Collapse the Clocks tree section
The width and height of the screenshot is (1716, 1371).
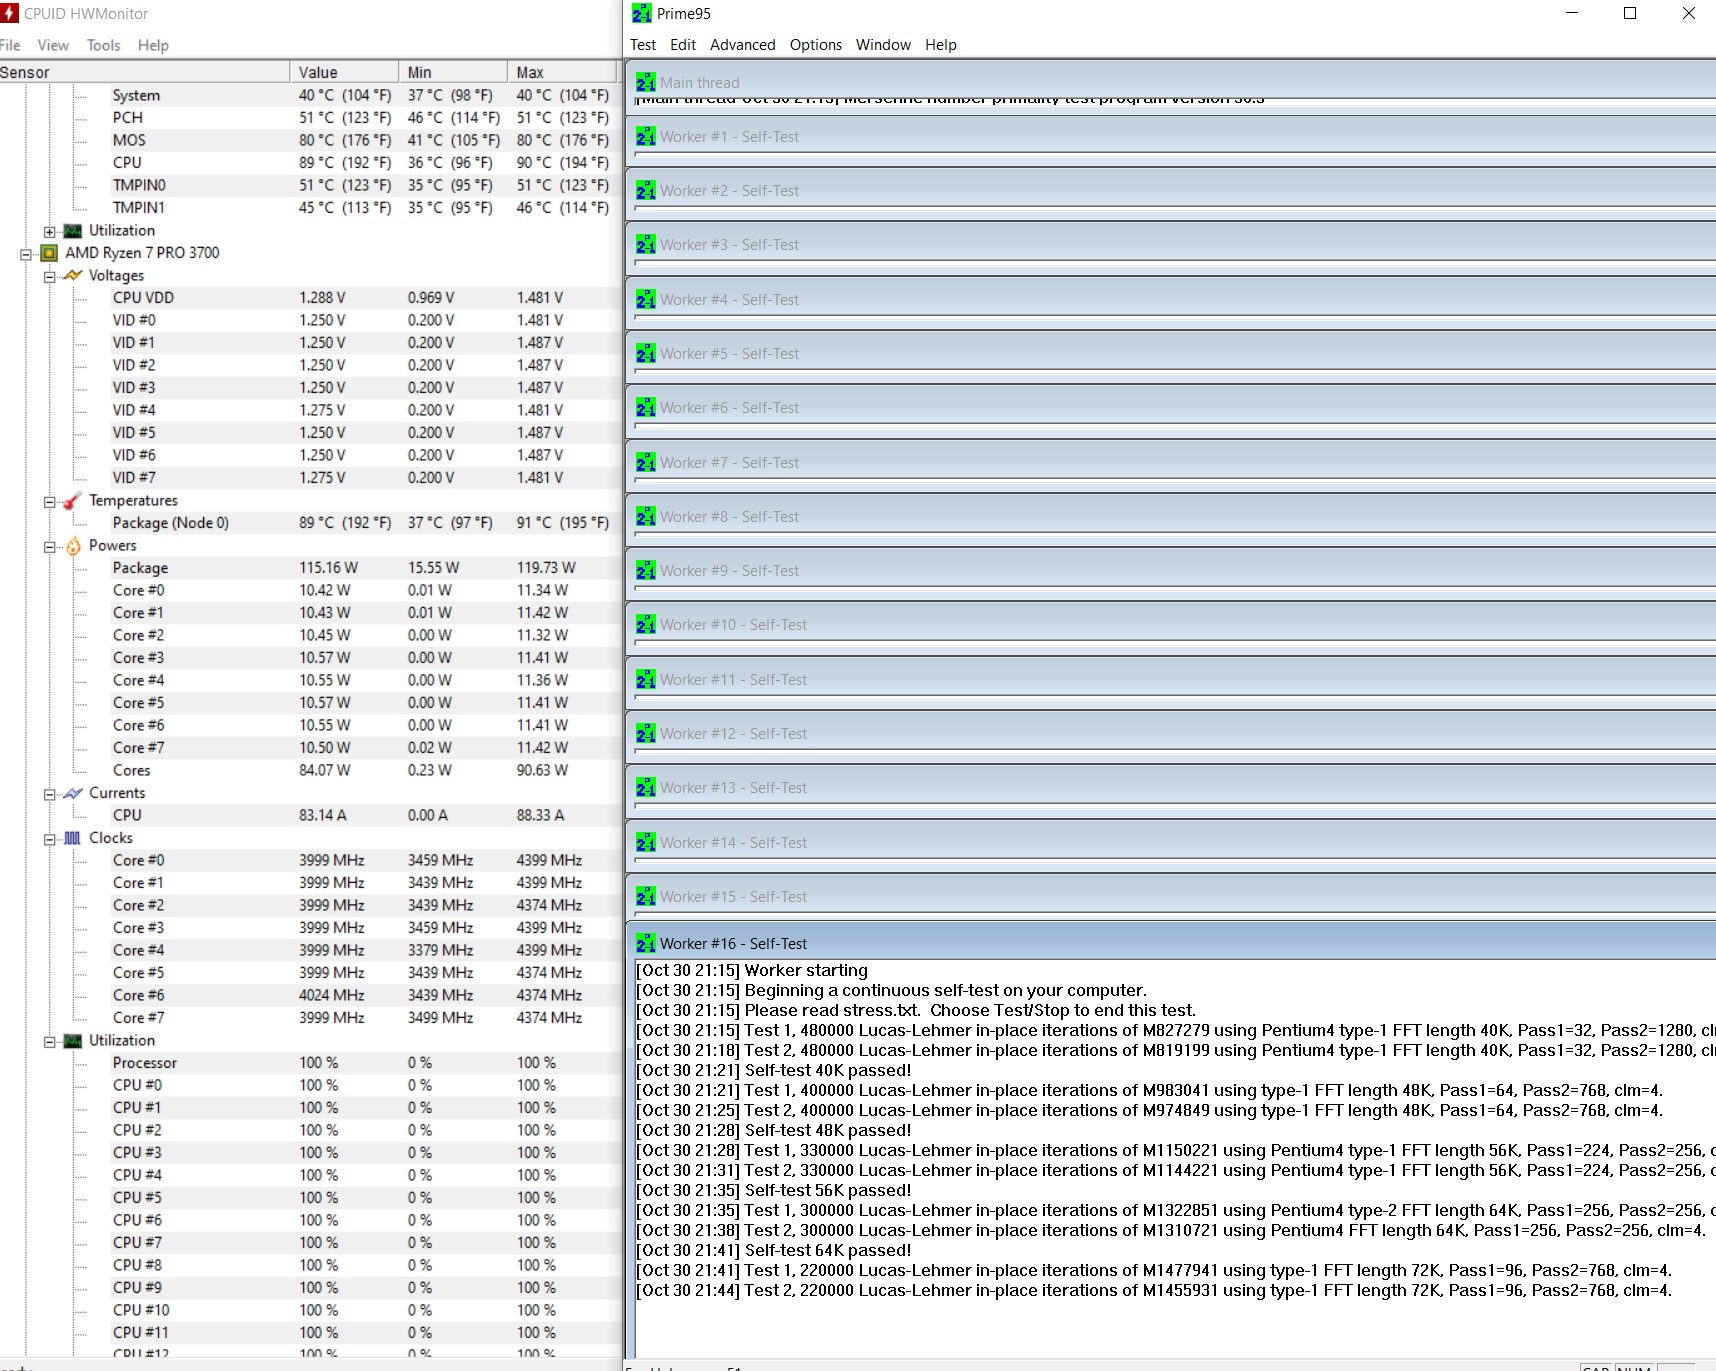coord(49,839)
